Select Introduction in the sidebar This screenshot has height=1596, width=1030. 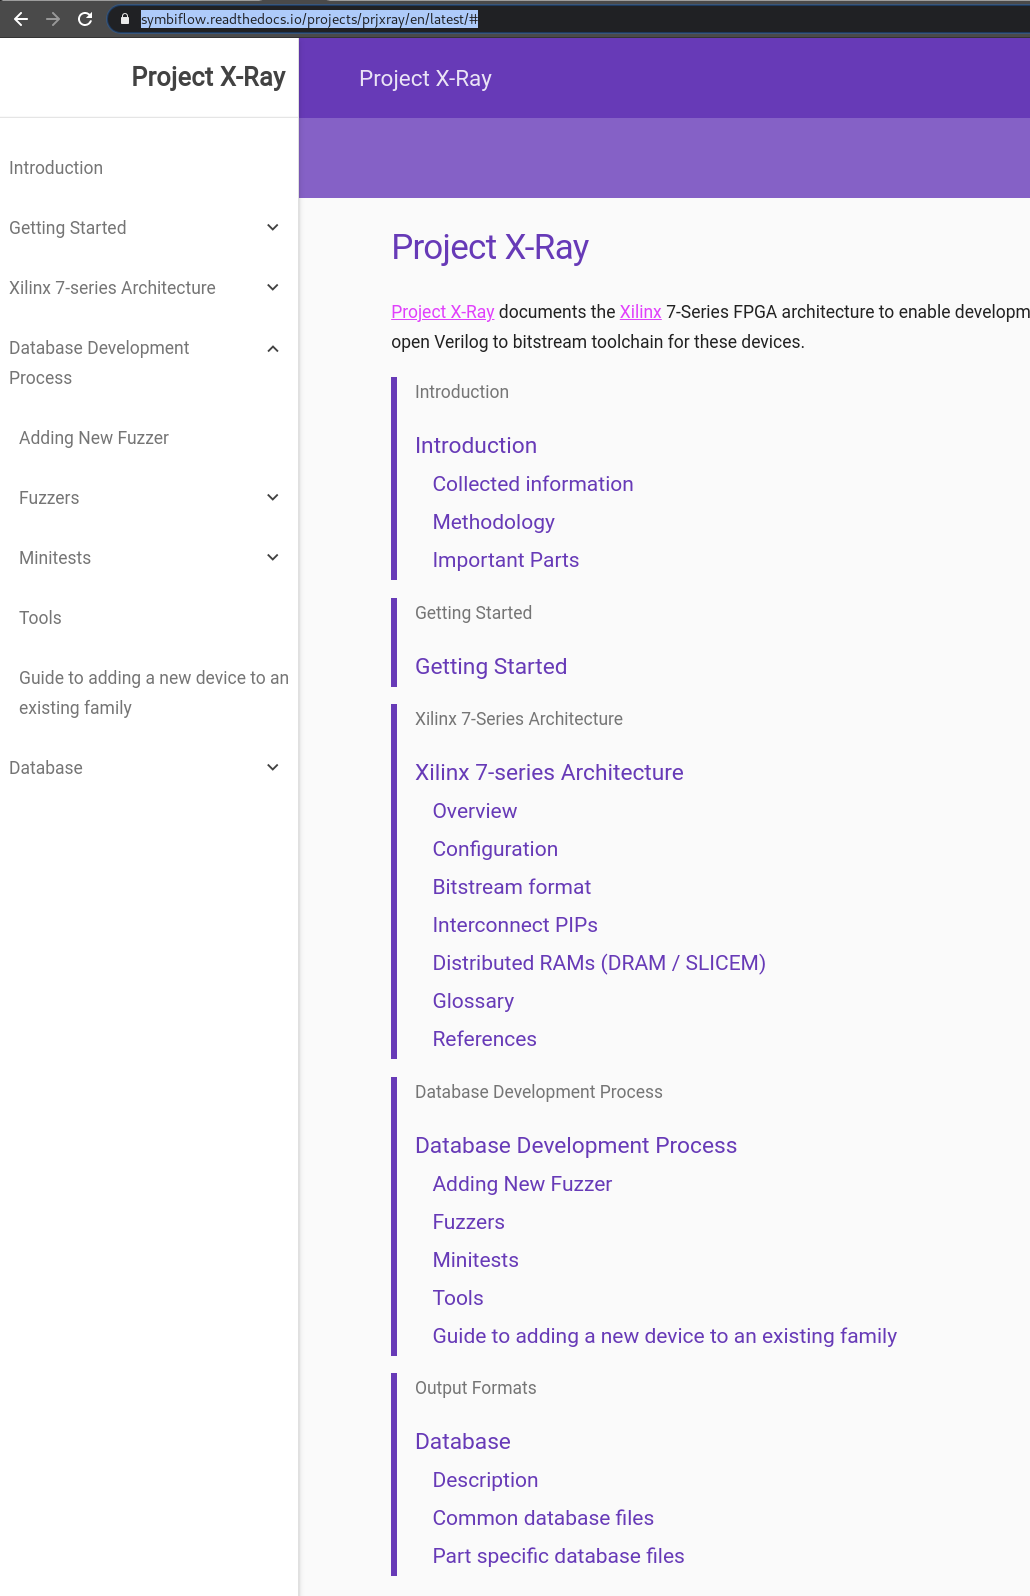pyautogui.click(x=55, y=168)
